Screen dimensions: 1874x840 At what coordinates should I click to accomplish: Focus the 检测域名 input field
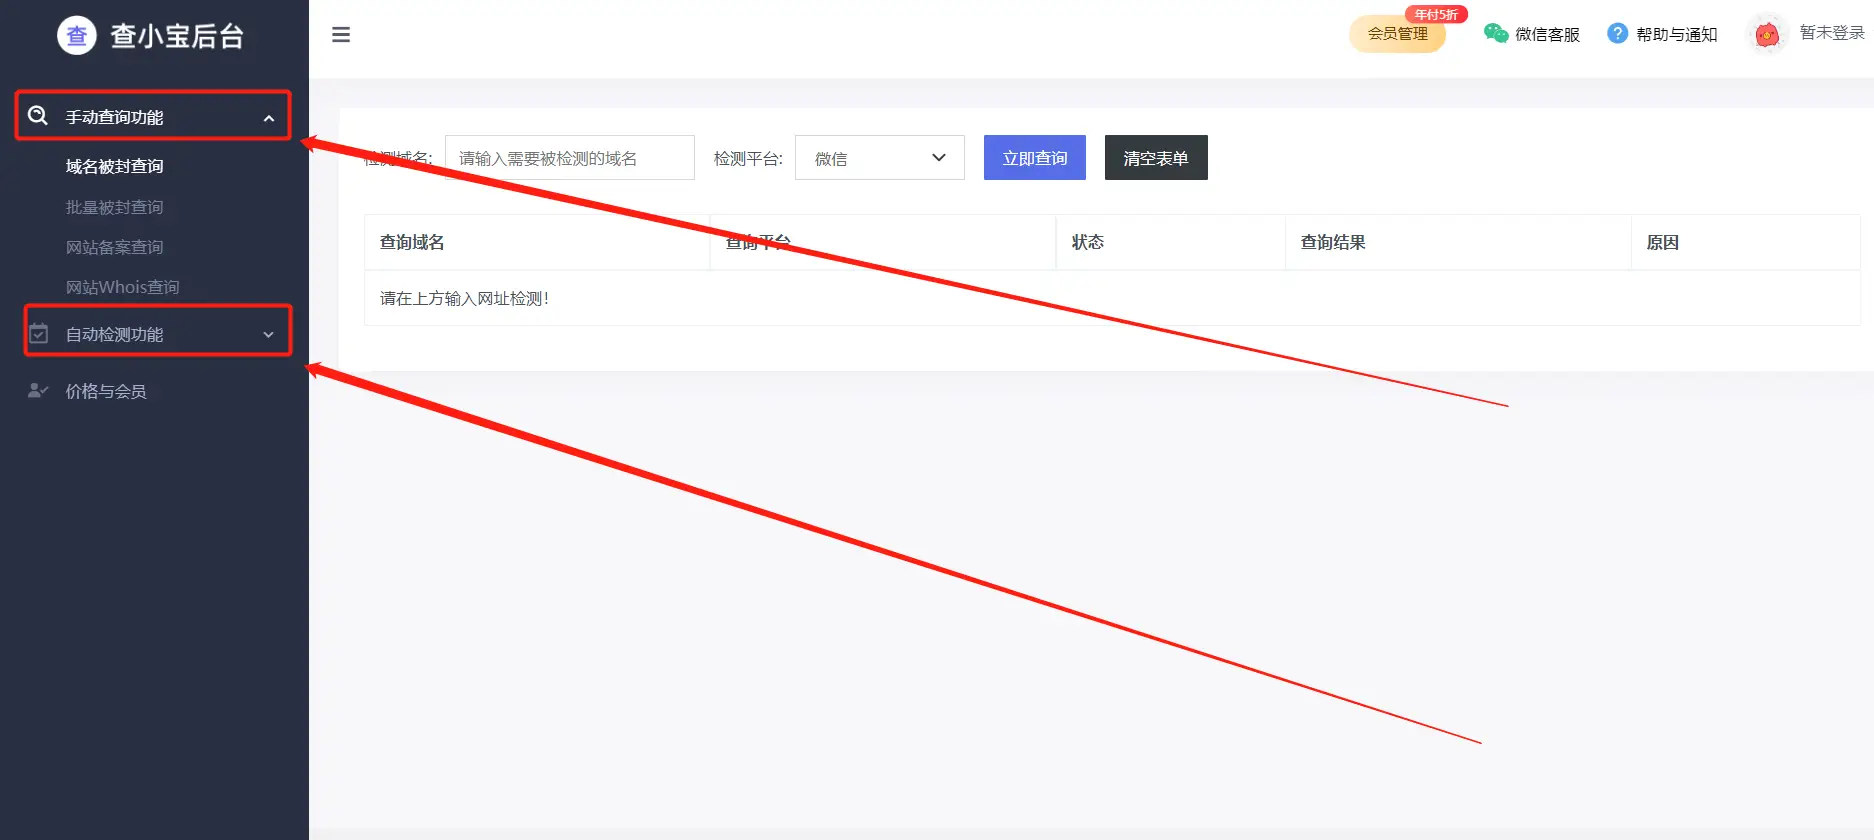pyautogui.click(x=570, y=158)
